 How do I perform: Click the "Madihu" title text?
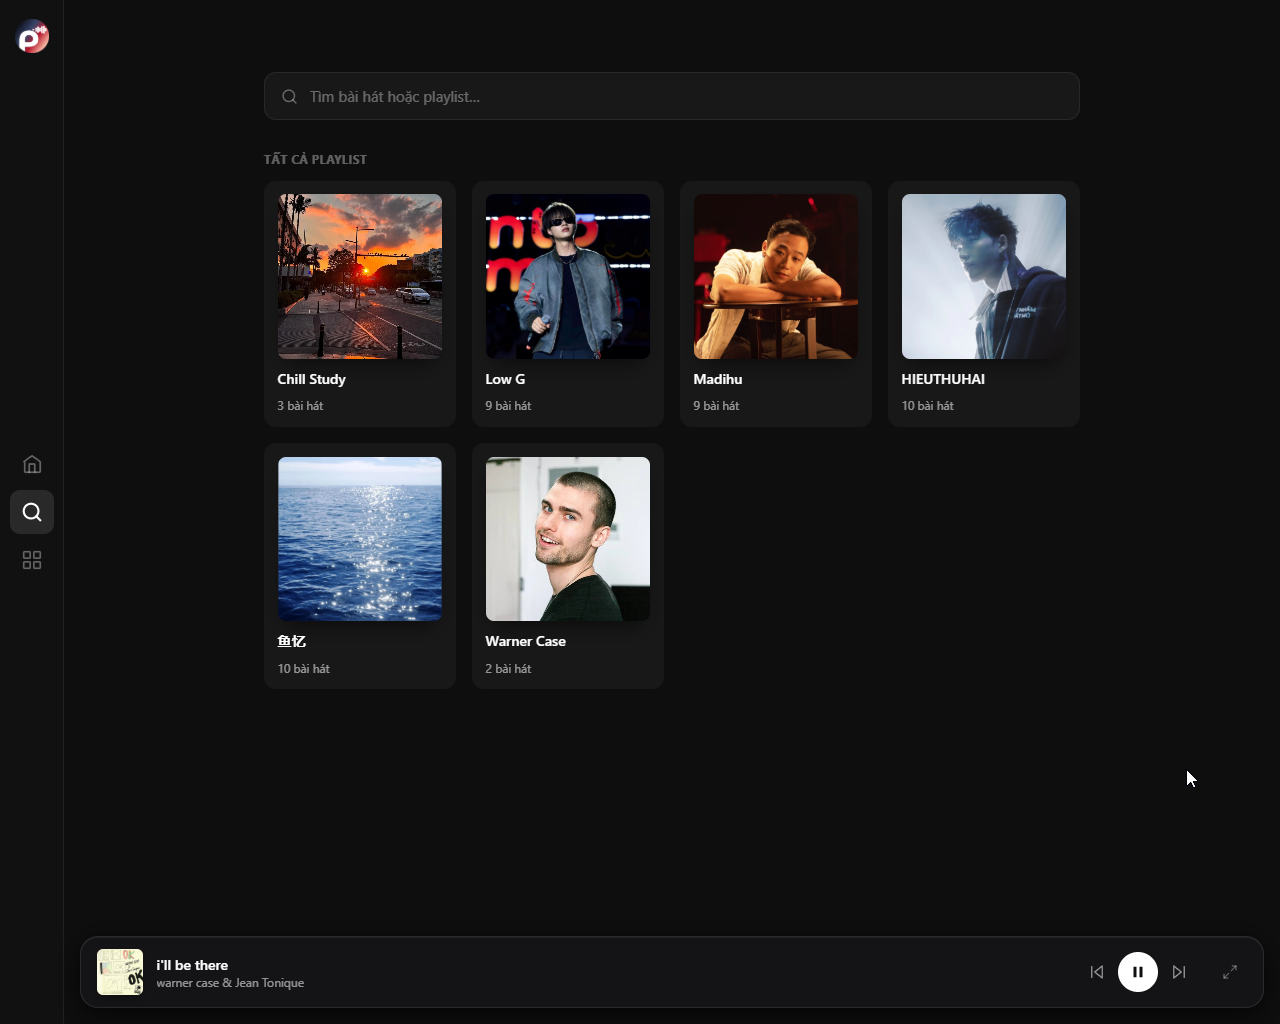tap(718, 379)
